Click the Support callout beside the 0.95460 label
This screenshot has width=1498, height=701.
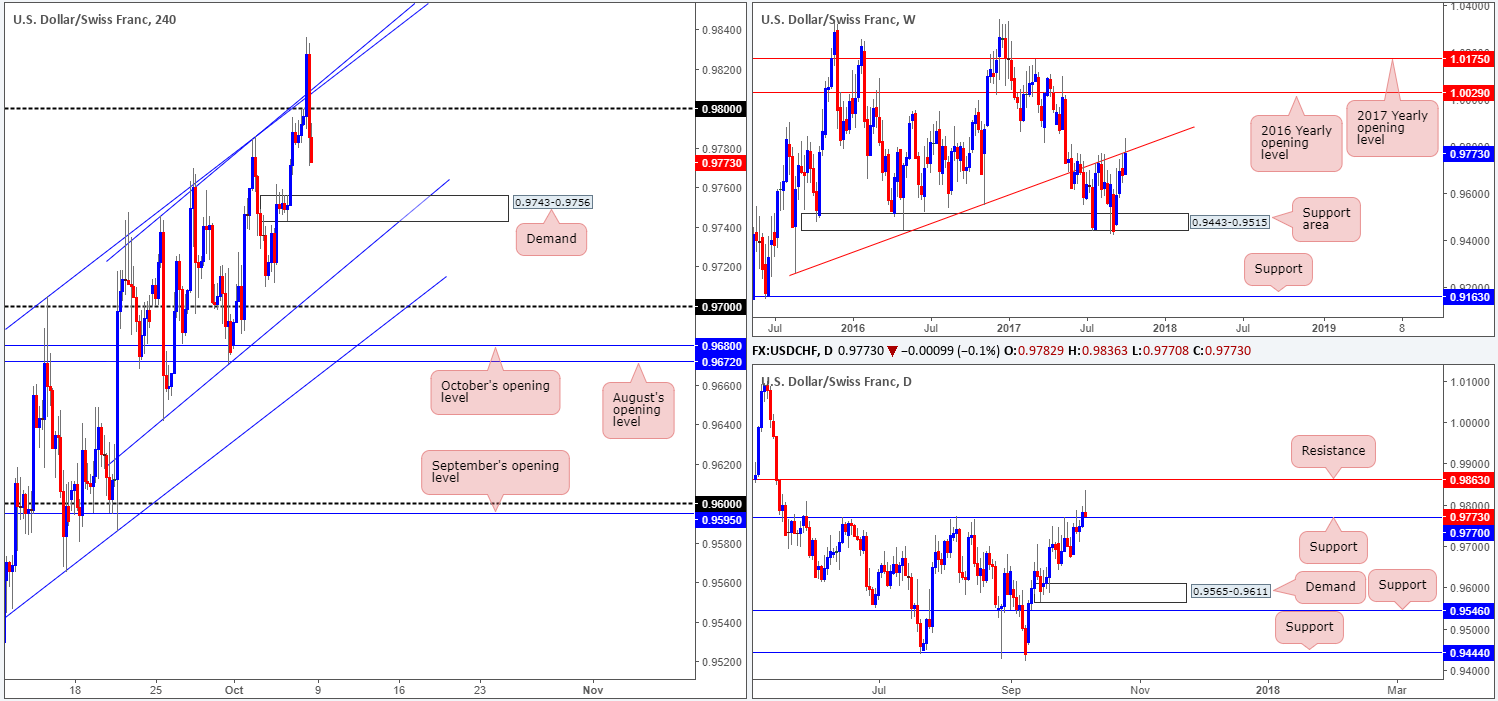coord(1402,585)
